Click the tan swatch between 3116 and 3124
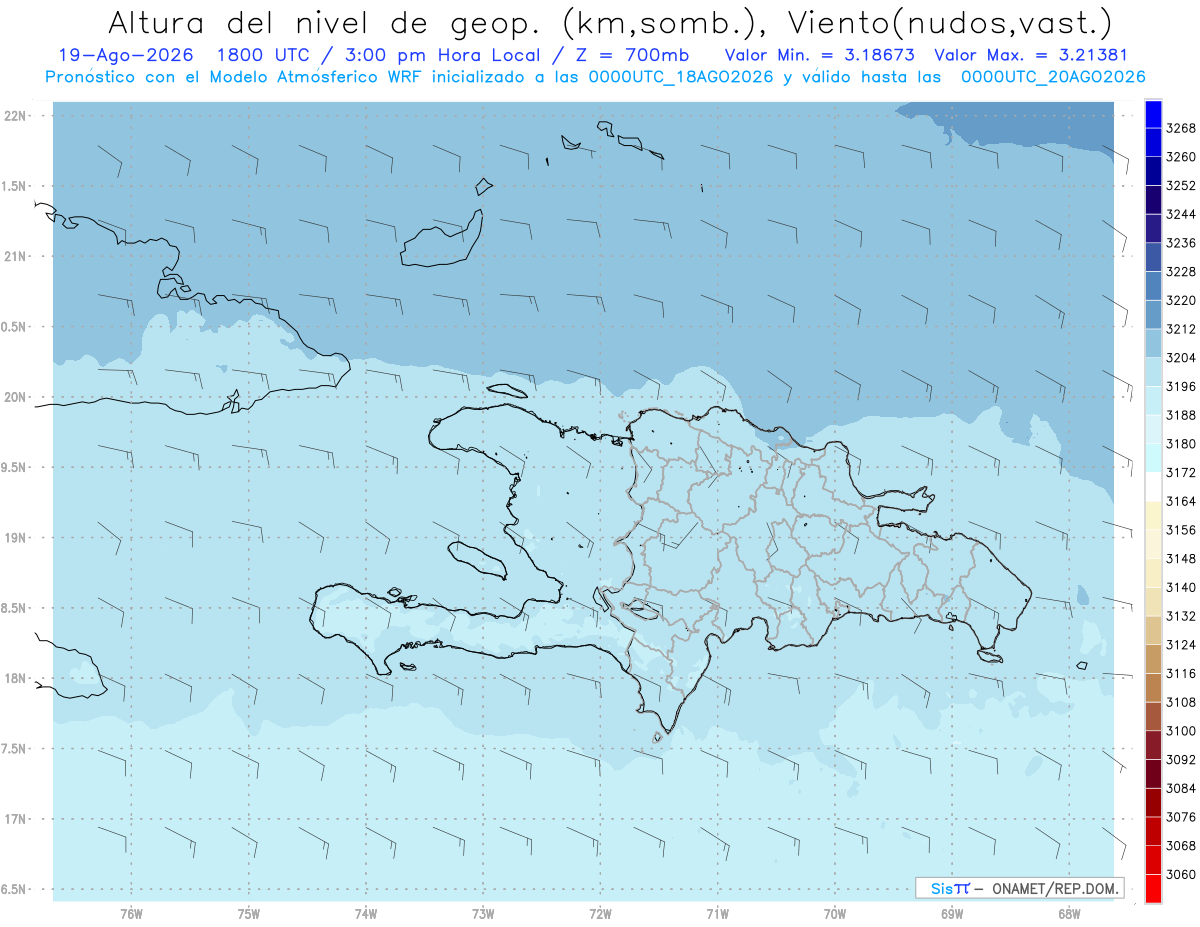 tap(1153, 659)
